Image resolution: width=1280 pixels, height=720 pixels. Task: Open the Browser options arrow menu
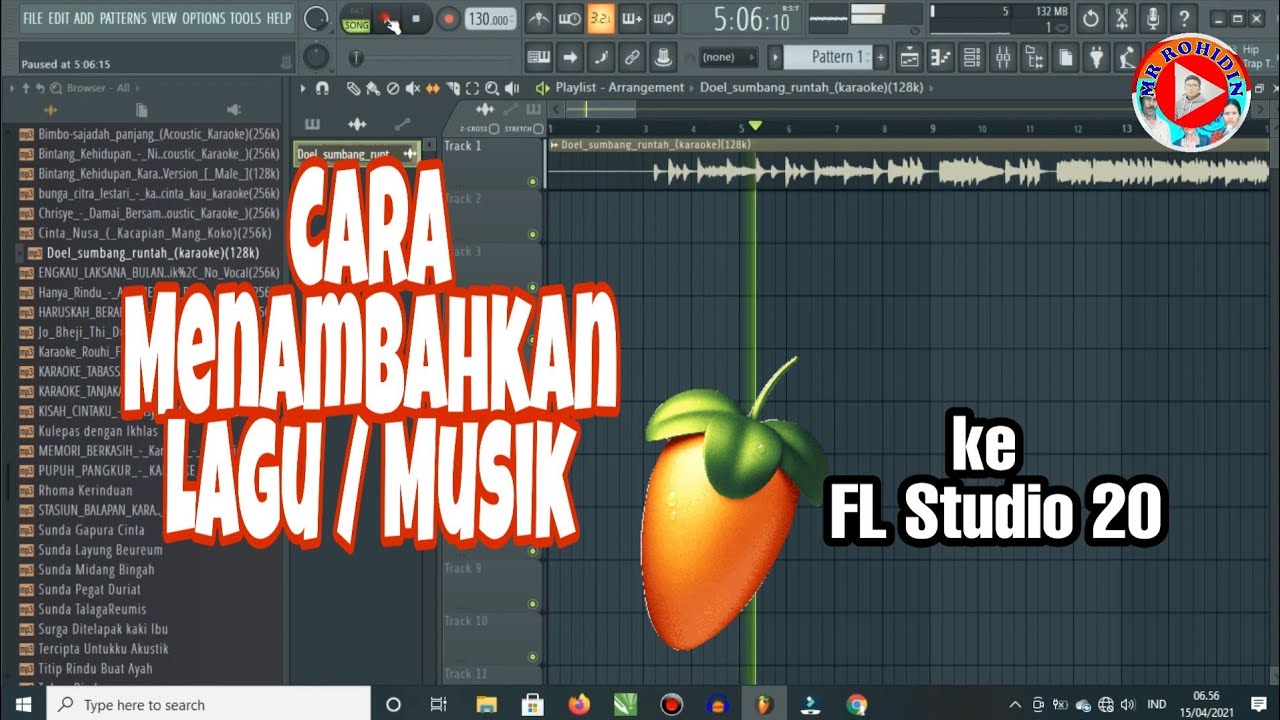(x=13, y=88)
